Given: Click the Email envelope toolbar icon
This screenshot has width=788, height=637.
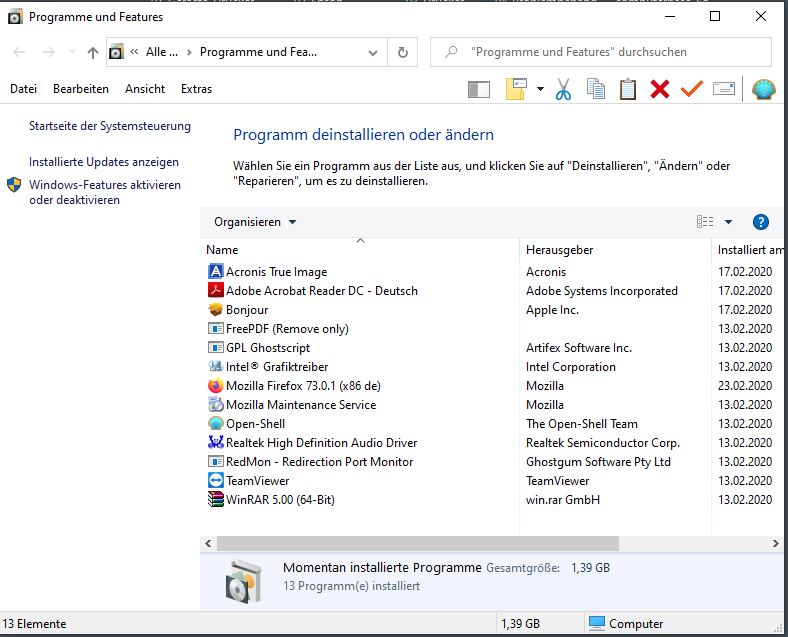Looking at the screenshot, I should pyautogui.click(x=724, y=89).
